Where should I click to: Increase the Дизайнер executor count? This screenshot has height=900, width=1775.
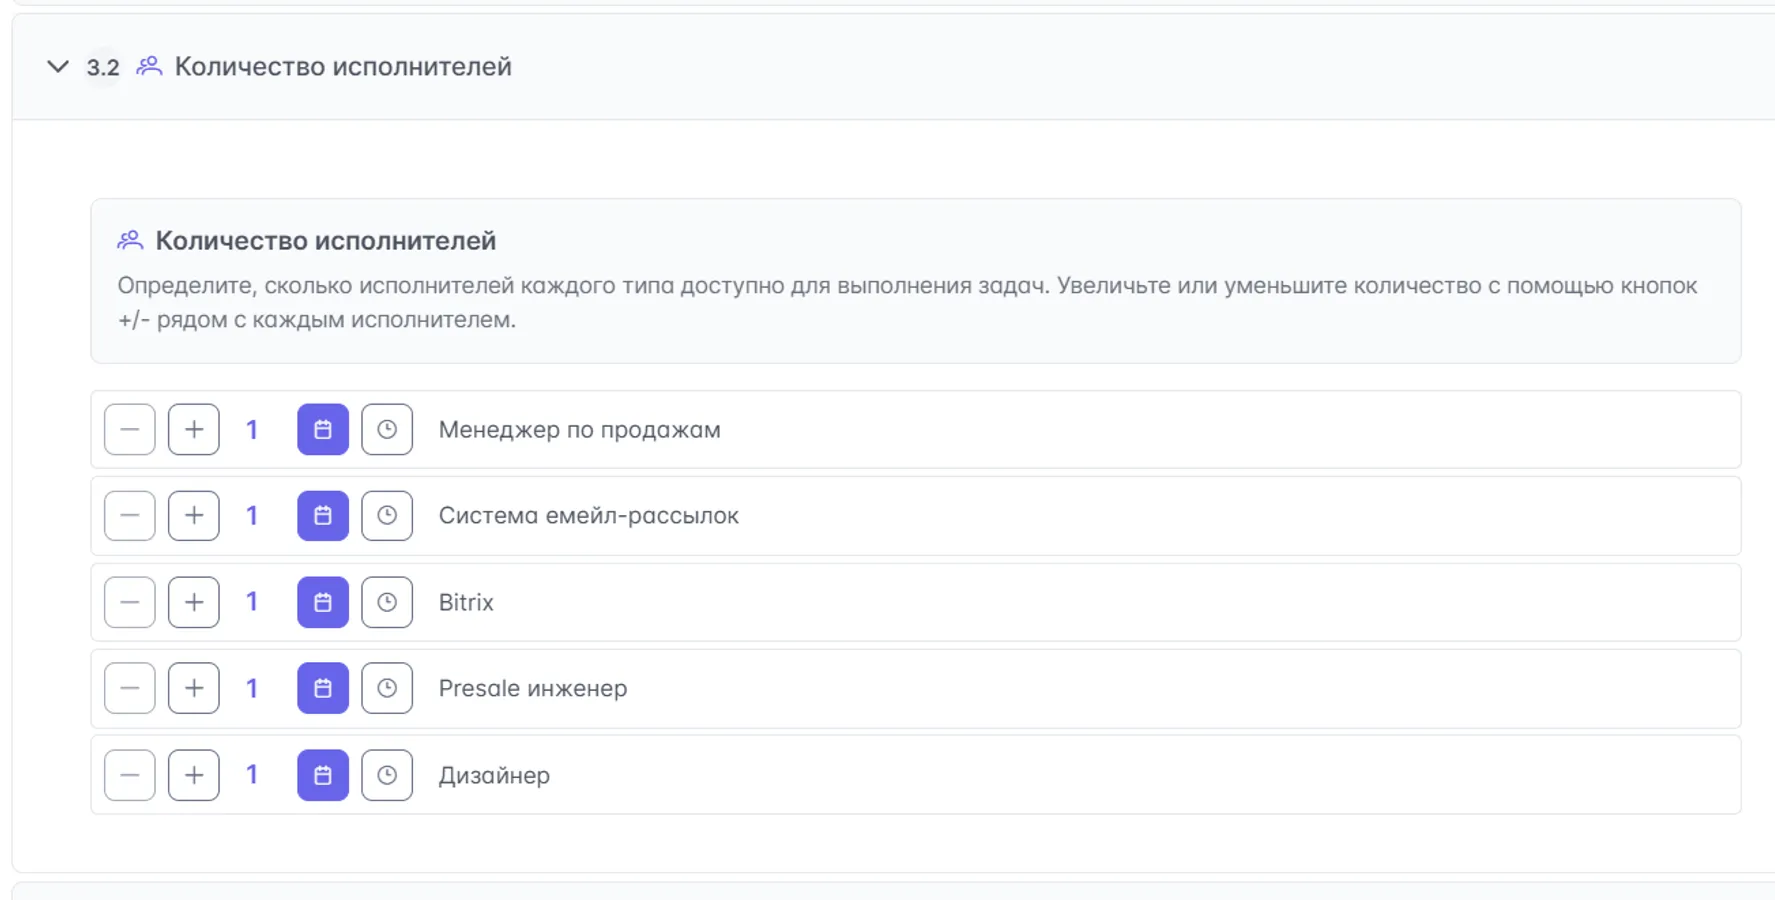pyautogui.click(x=193, y=775)
